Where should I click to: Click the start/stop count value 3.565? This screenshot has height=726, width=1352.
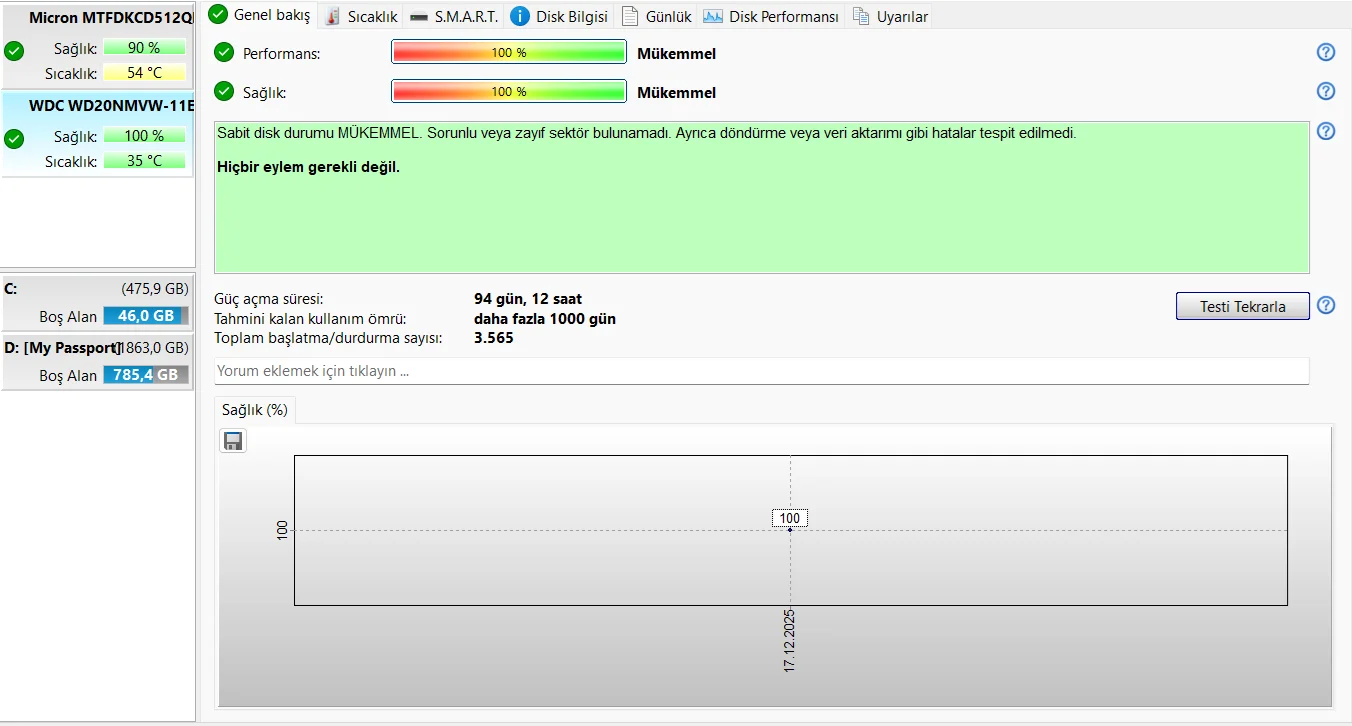coord(494,338)
